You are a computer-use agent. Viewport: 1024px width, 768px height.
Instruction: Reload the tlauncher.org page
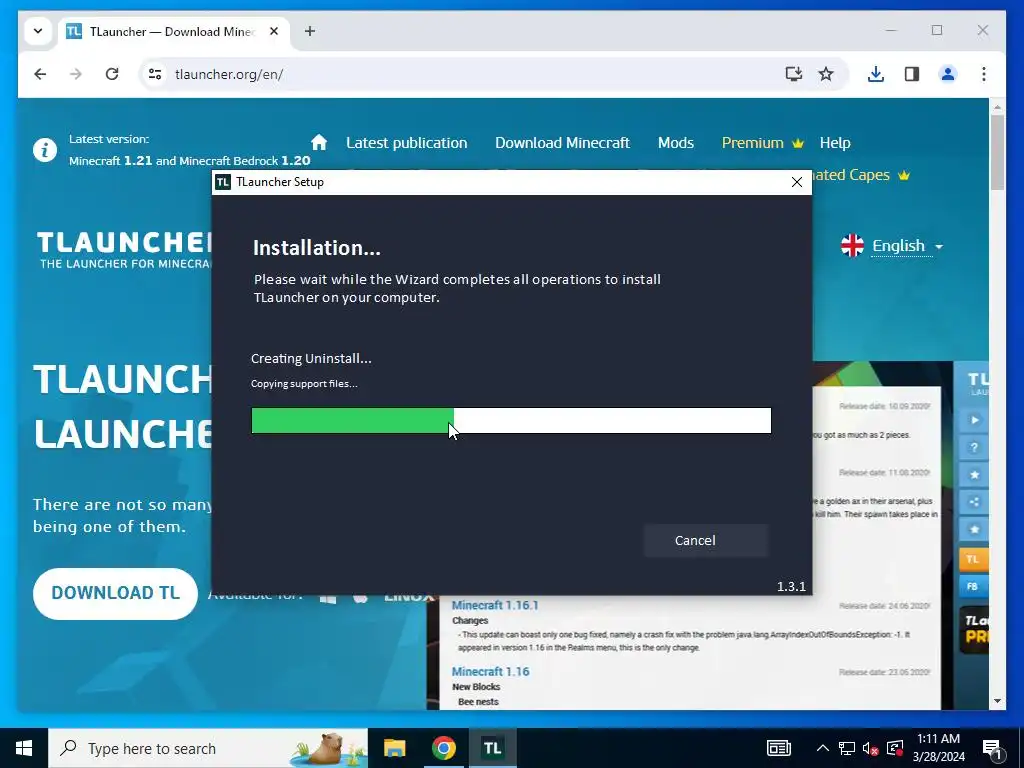tap(112, 74)
